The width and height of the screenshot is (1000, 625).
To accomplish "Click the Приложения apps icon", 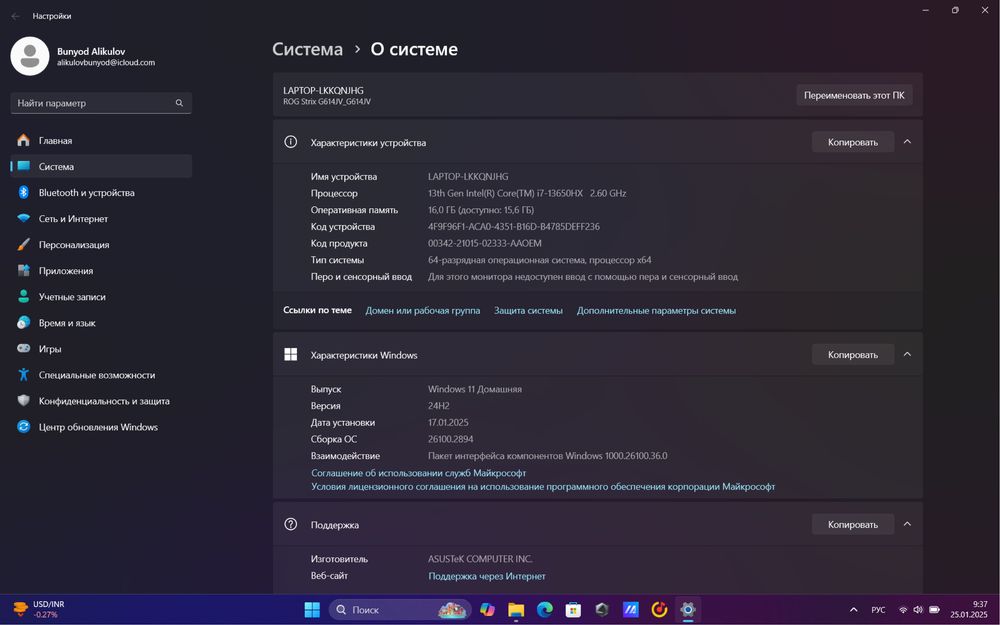I will (24, 270).
